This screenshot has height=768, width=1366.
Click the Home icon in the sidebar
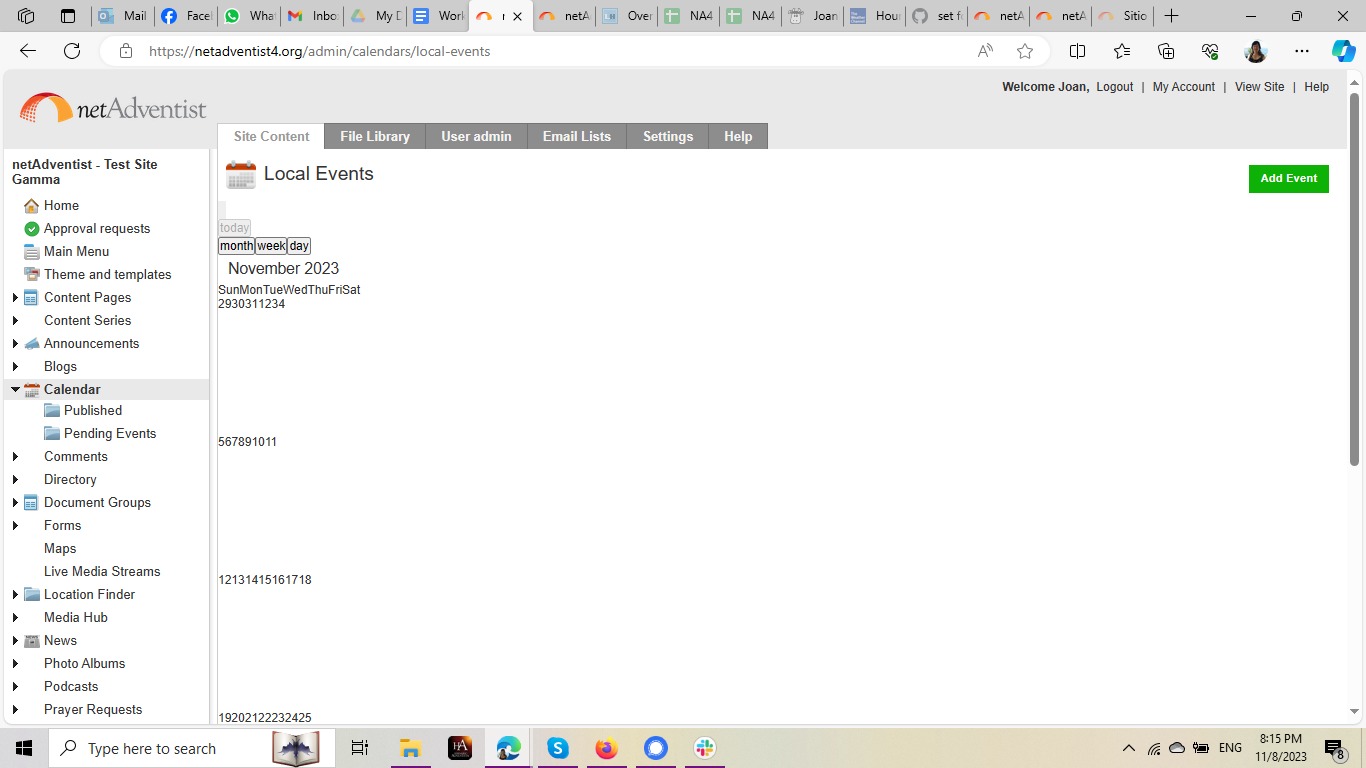coord(31,206)
